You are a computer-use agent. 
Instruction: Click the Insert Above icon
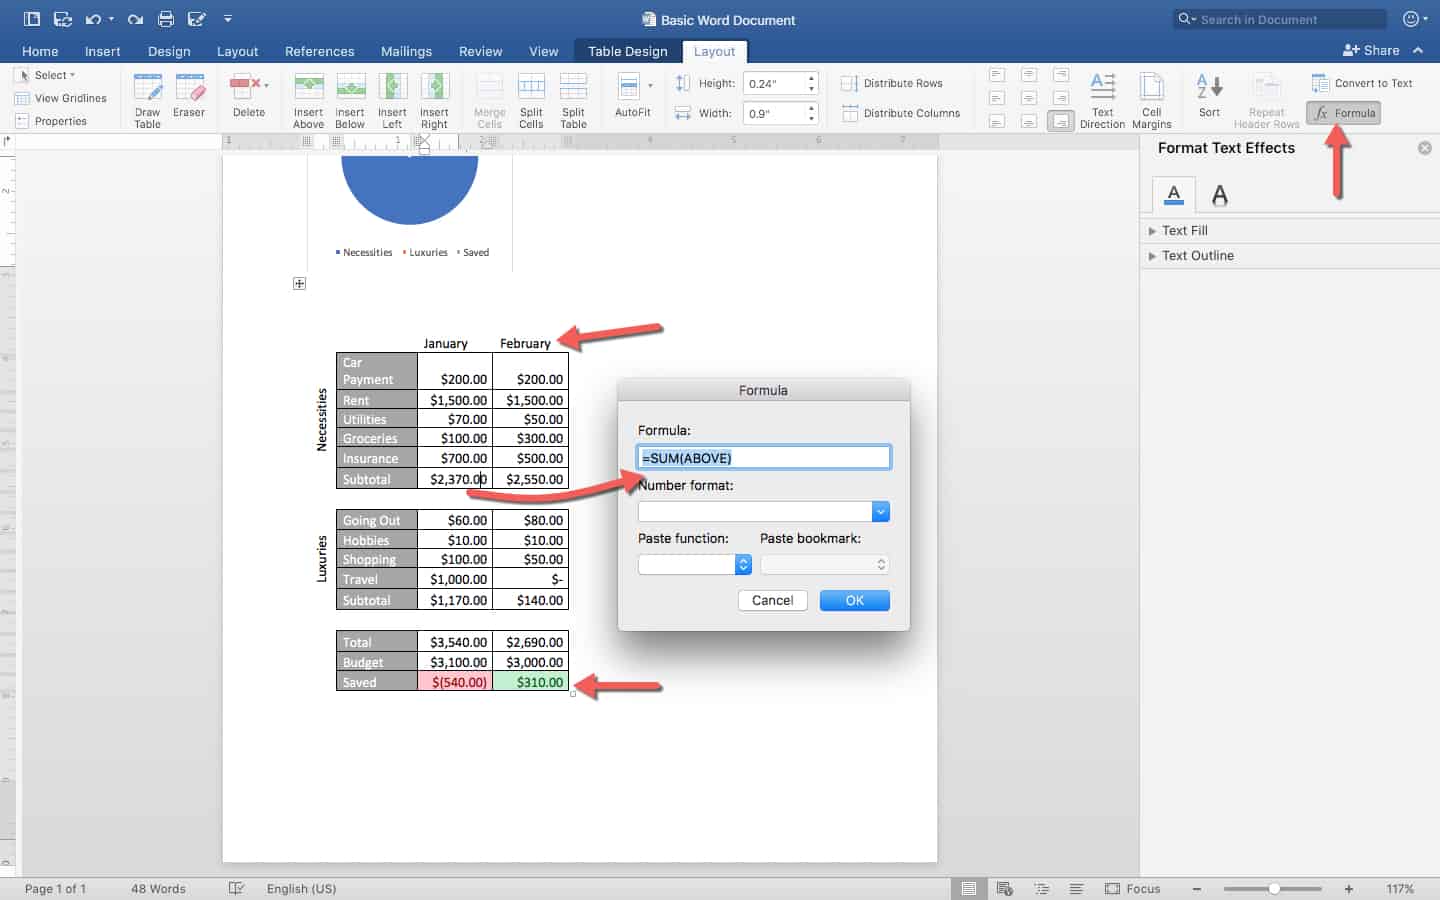pyautogui.click(x=308, y=100)
